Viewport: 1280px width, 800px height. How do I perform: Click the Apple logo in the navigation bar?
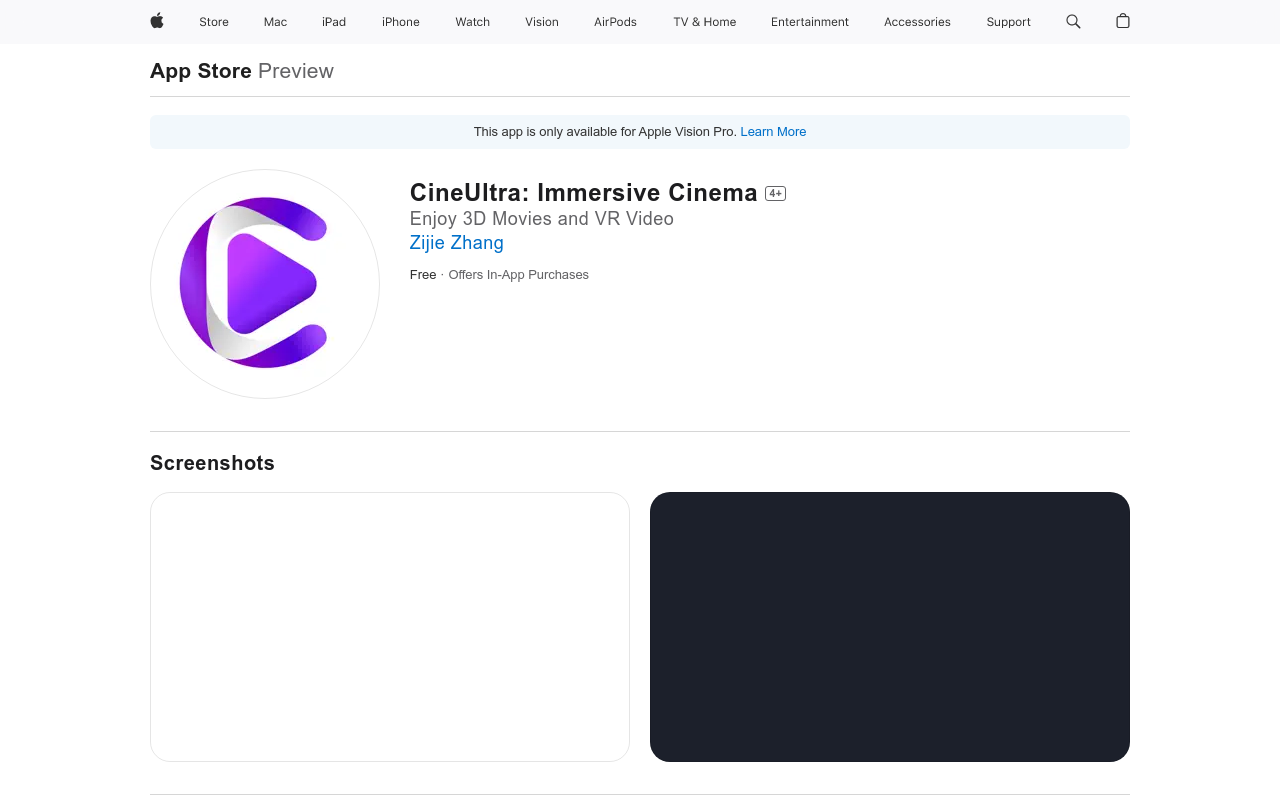pyautogui.click(x=157, y=21)
